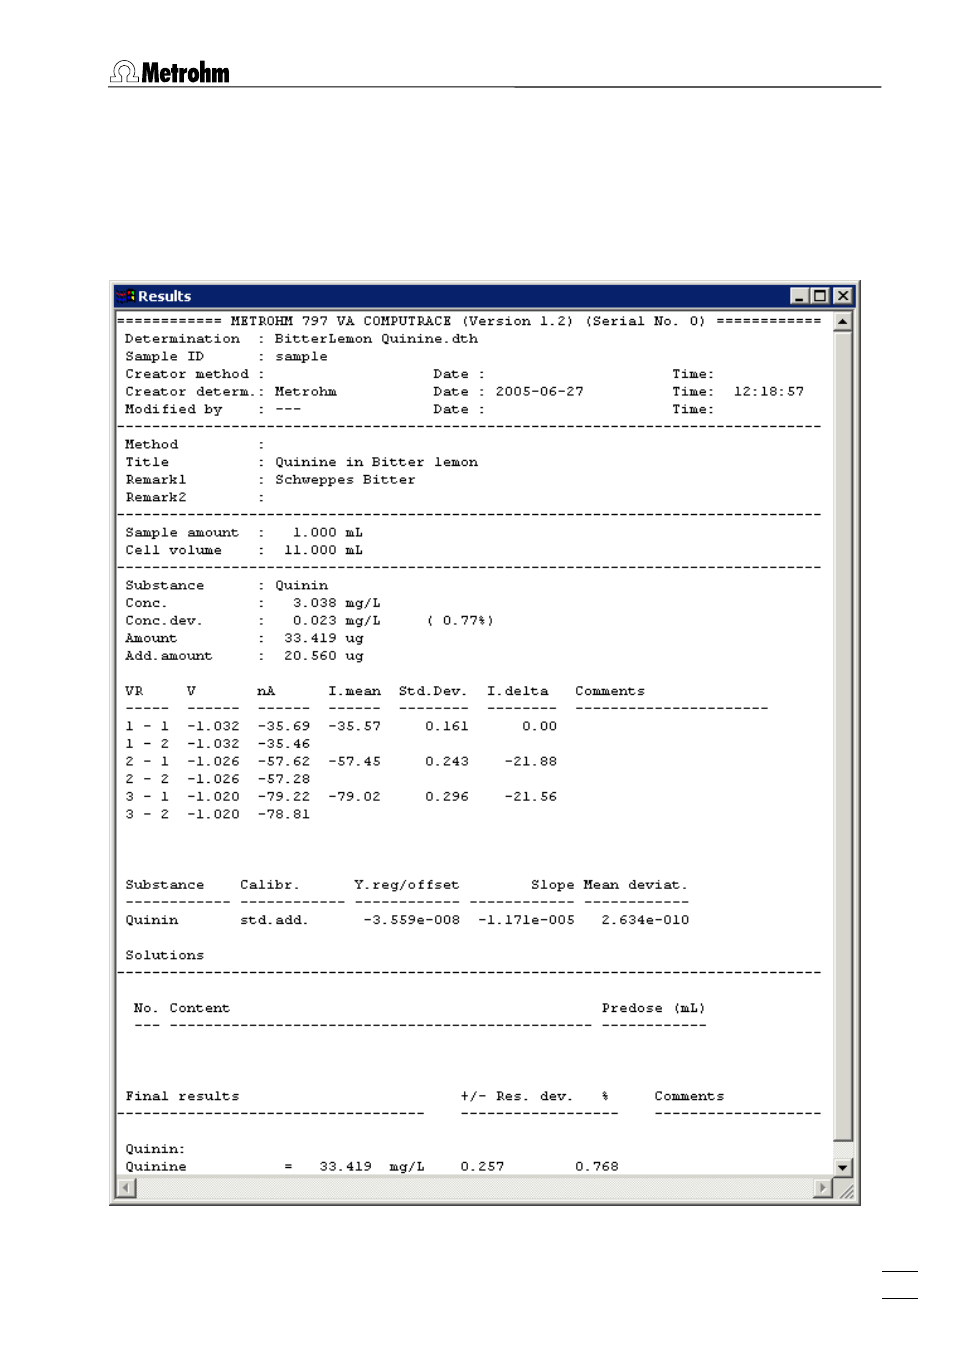
Task: Click the Std.Dev. value '0.296'
Action: tap(446, 797)
